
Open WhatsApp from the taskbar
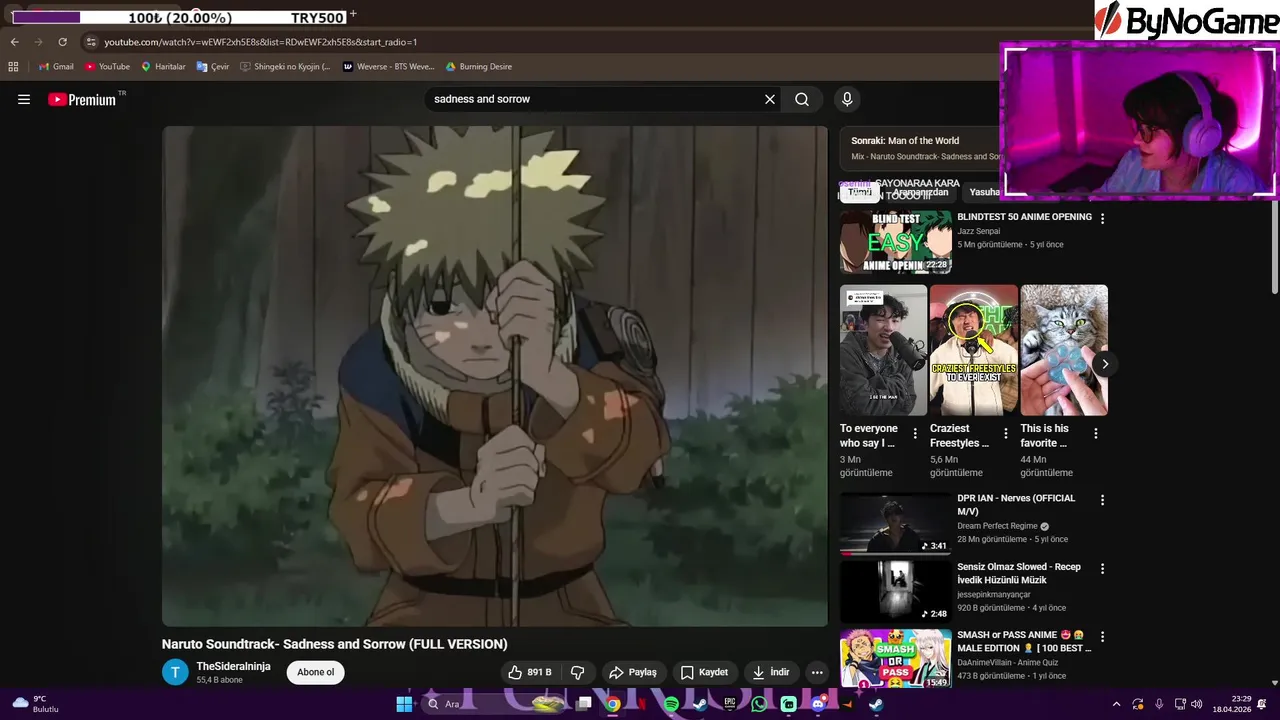(x=759, y=704)
